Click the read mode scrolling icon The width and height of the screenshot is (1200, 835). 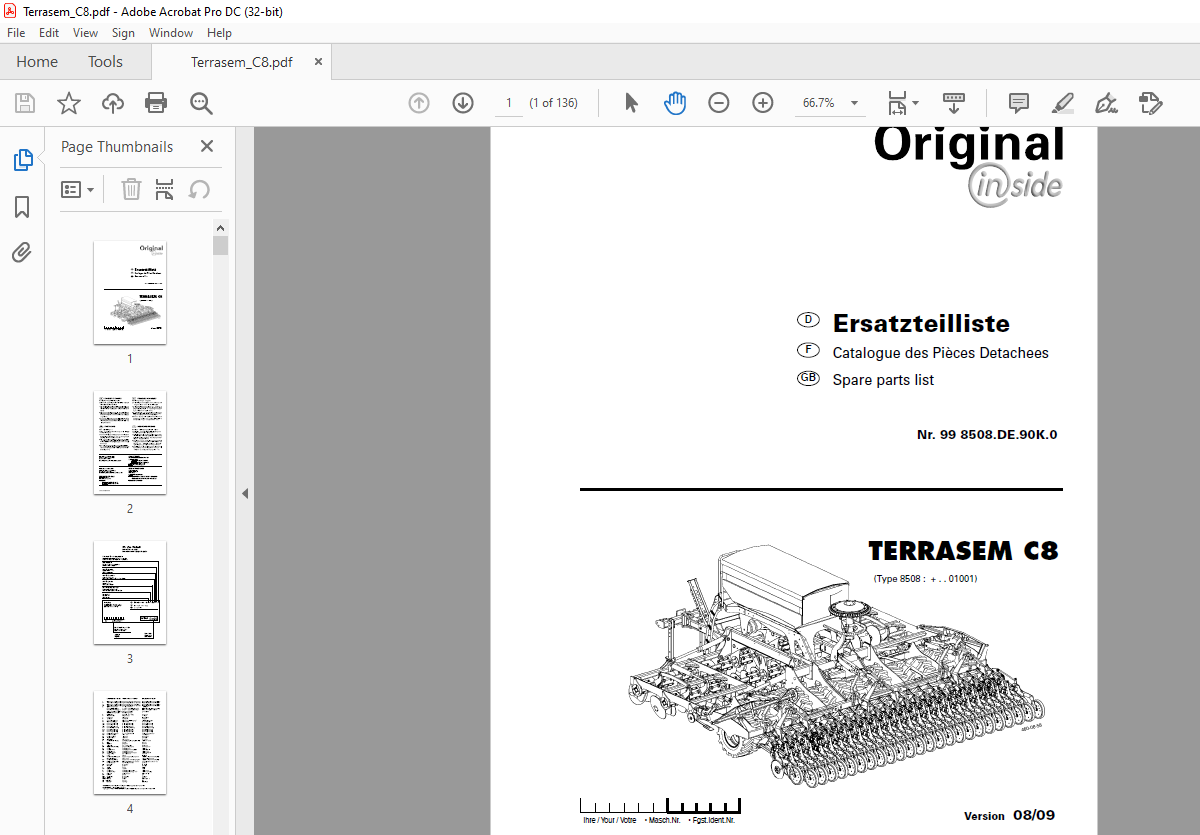[x=953, y=103]
